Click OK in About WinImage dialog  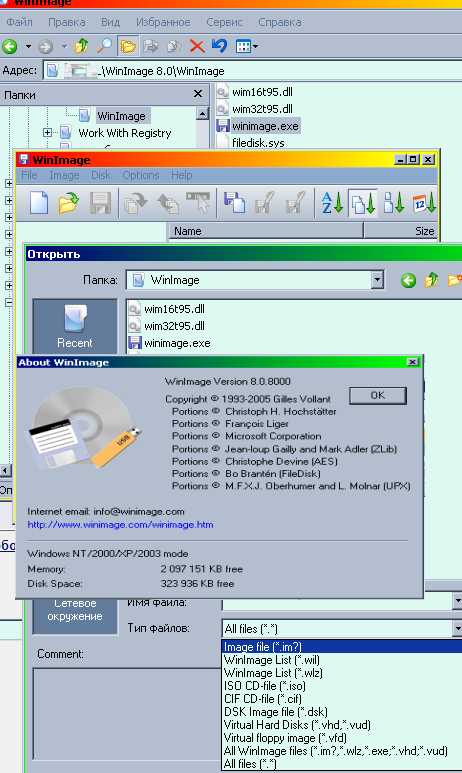378,395
